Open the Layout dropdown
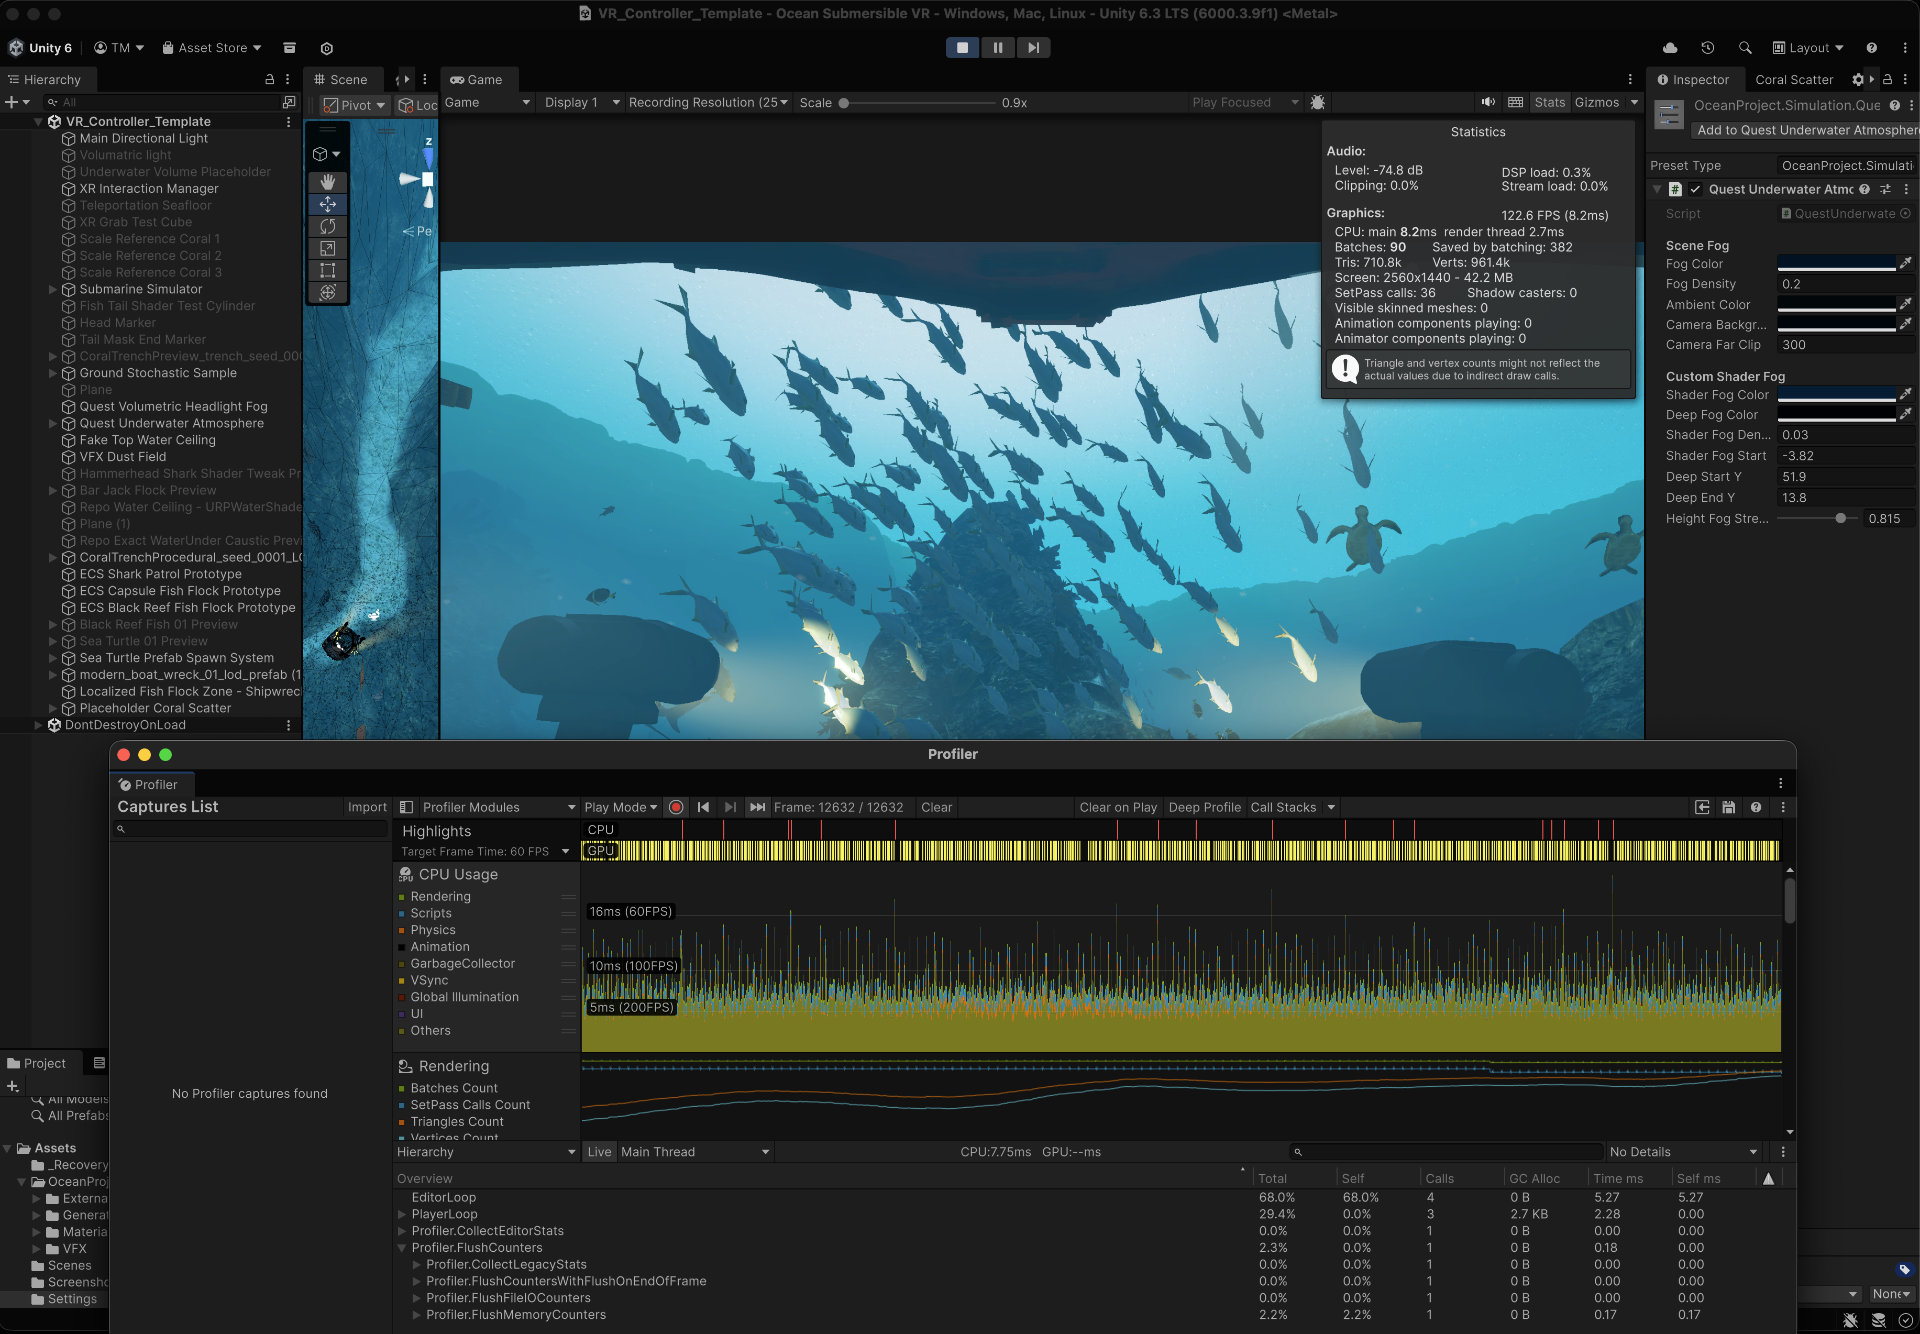This screenshot has width=1920, height=1334. tap(1808, 47)
